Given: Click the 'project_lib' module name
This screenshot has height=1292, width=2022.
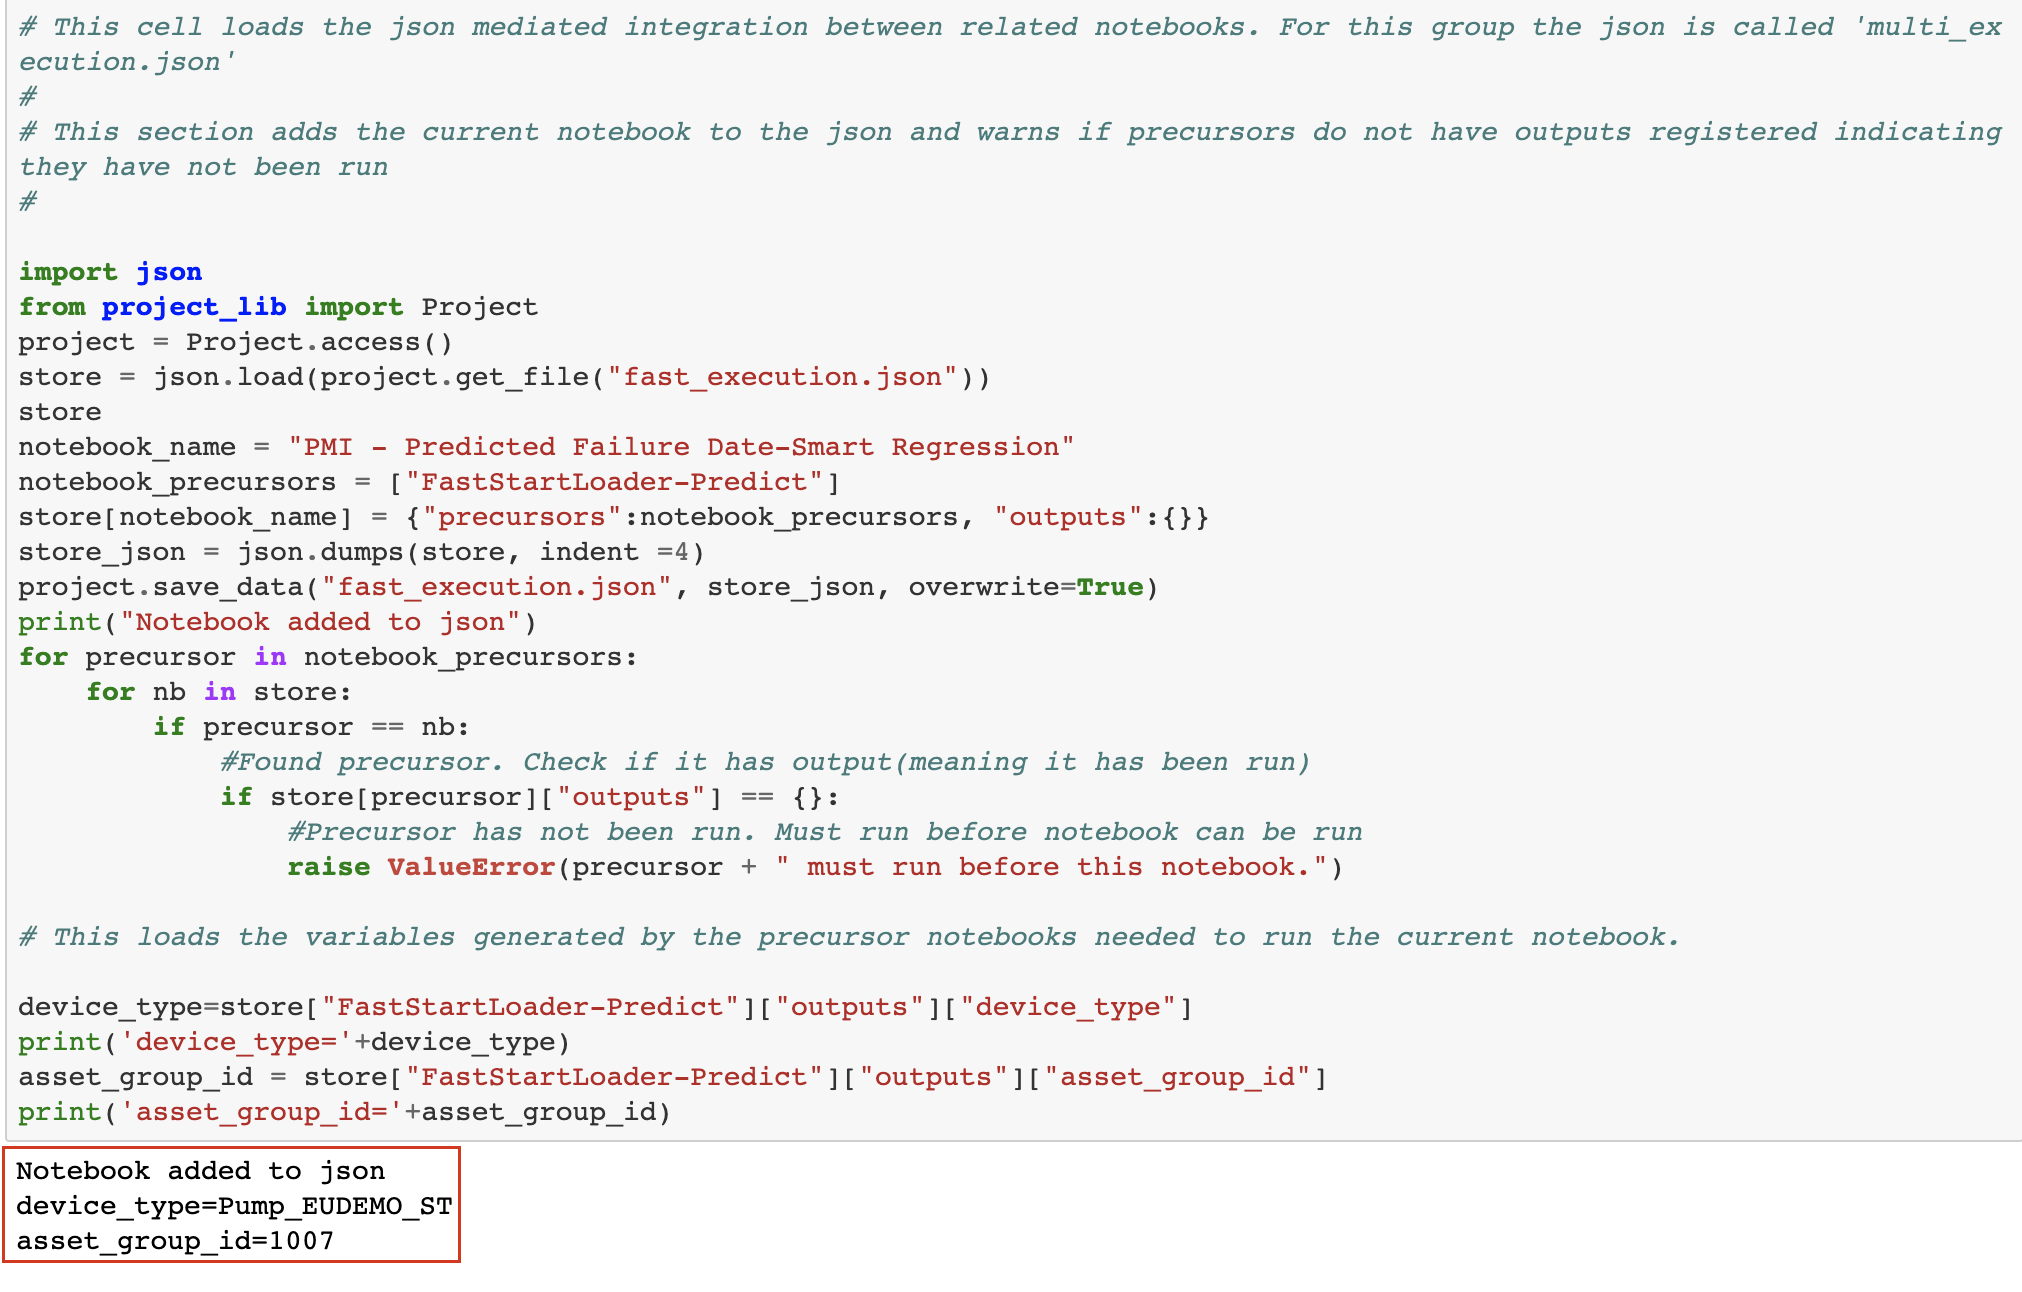Looking at the screenshot, I should (193, 307).
